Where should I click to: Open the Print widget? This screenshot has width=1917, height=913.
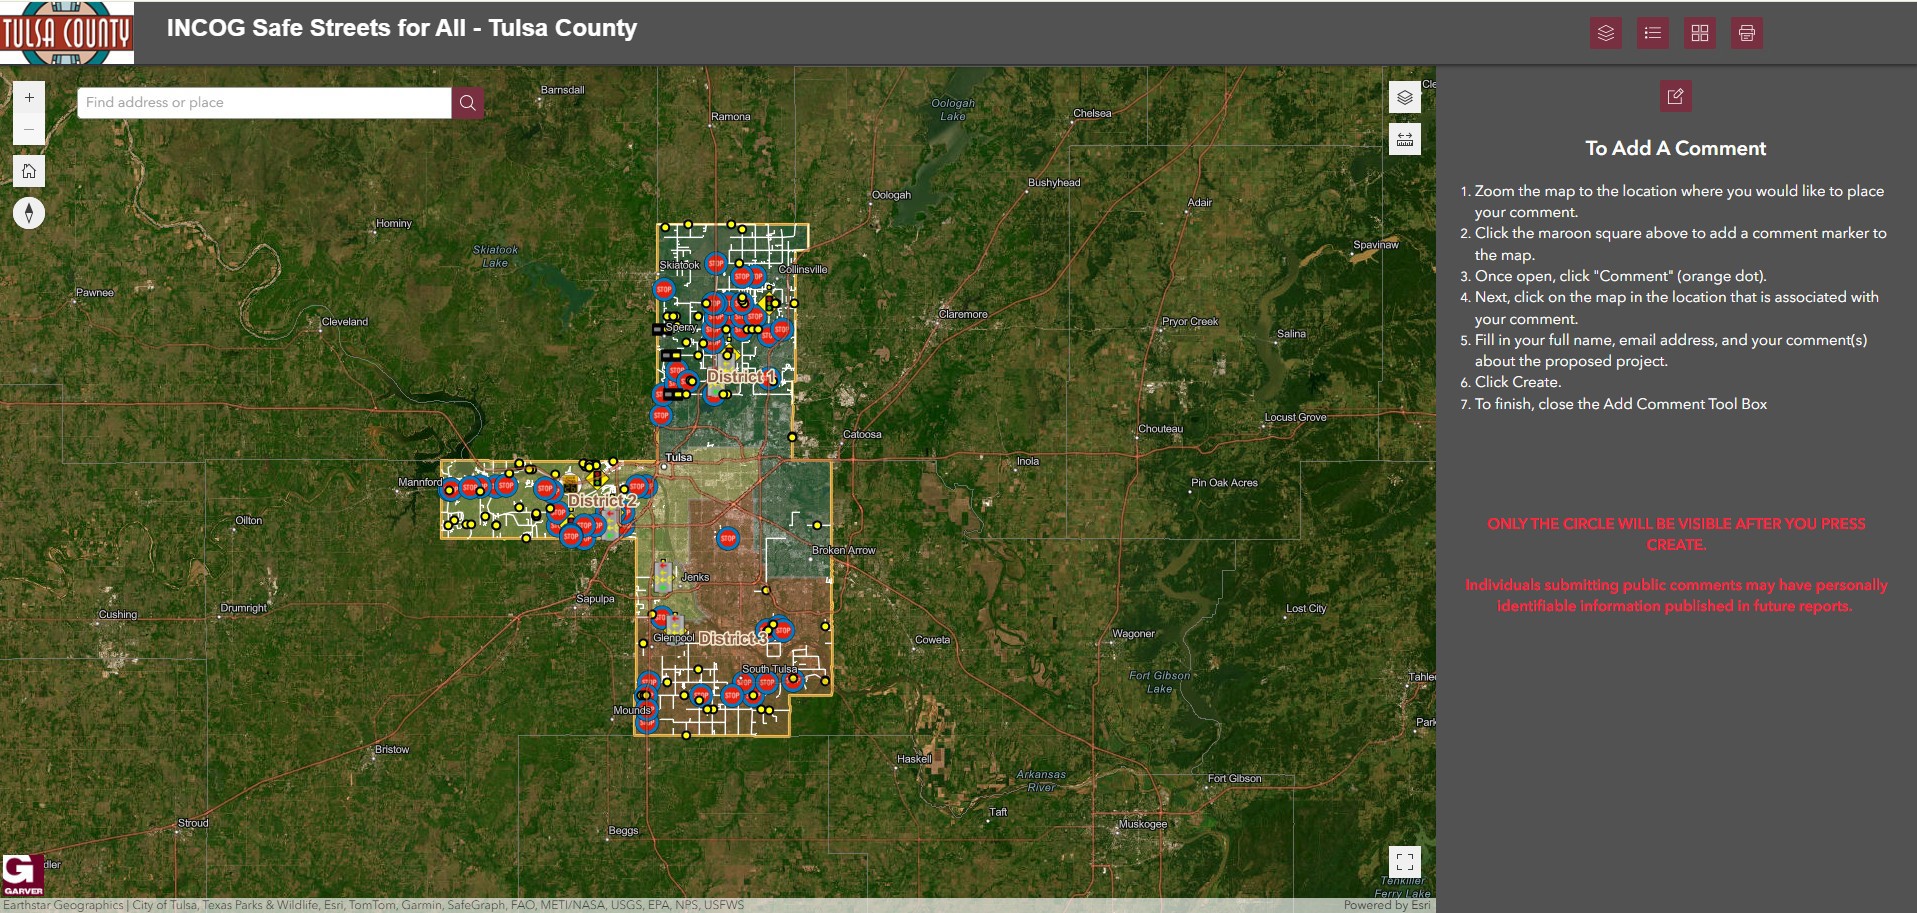tap(1746, 33)
